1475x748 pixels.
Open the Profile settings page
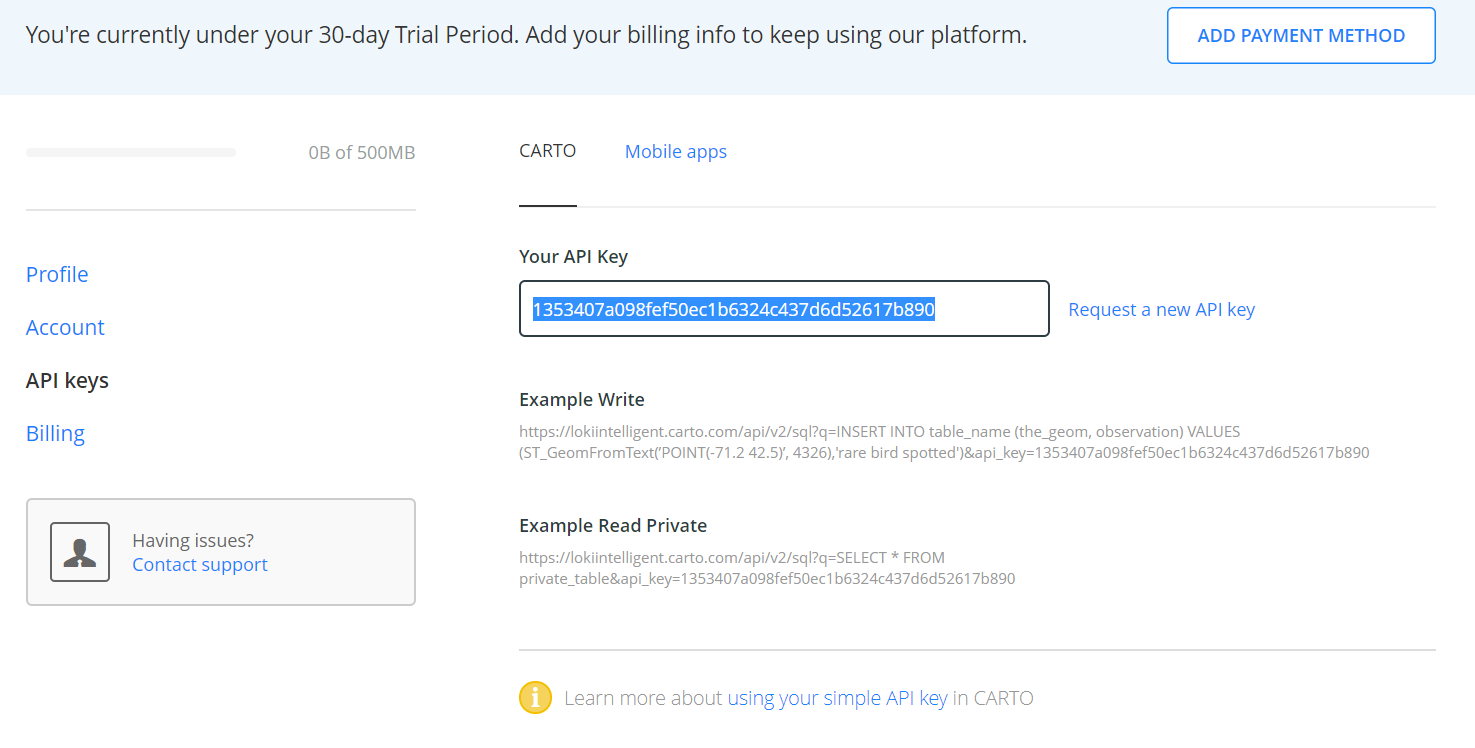pyautogui.click(x=57, y=274)
